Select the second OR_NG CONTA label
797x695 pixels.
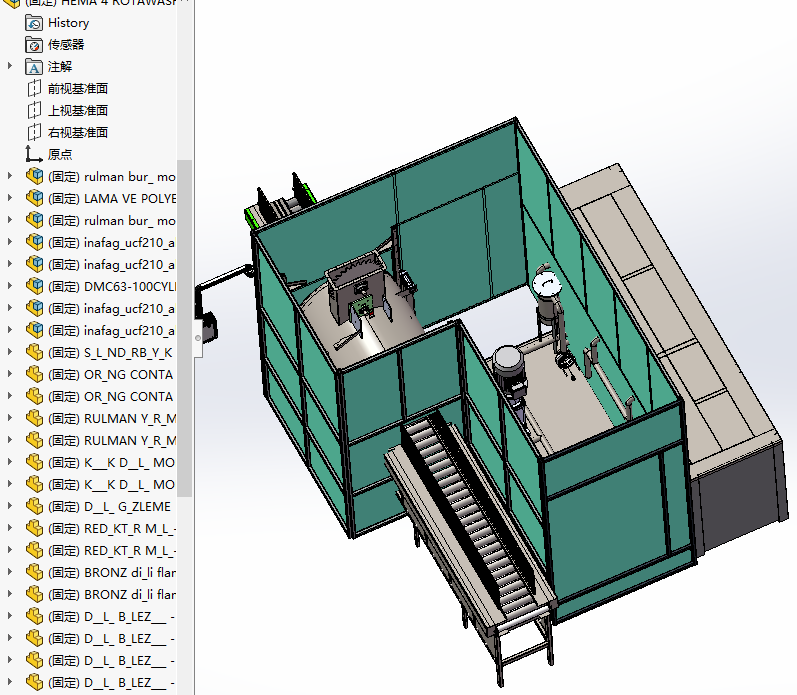tap(111, 397)
